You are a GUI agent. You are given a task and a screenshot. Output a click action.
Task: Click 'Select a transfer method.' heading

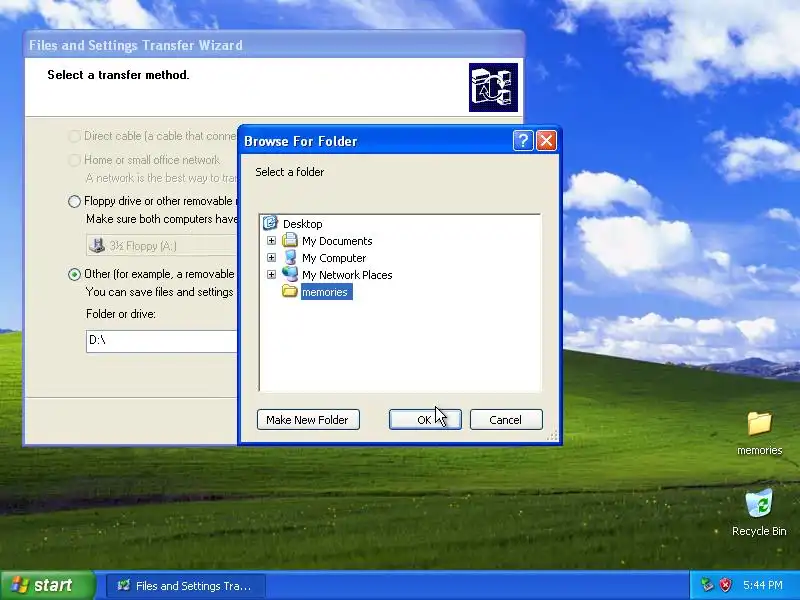click(x=118, y=75)
